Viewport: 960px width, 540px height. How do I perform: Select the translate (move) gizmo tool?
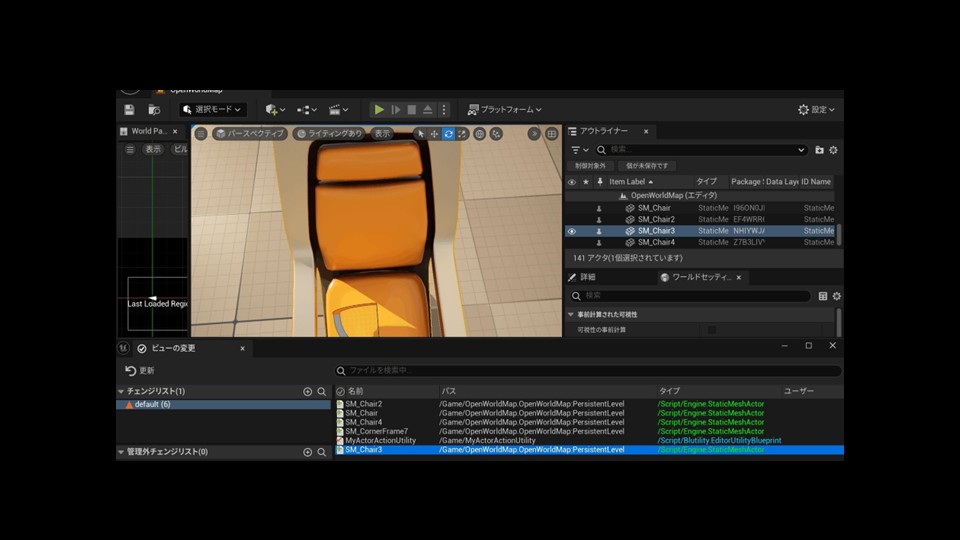pos(434,134)
